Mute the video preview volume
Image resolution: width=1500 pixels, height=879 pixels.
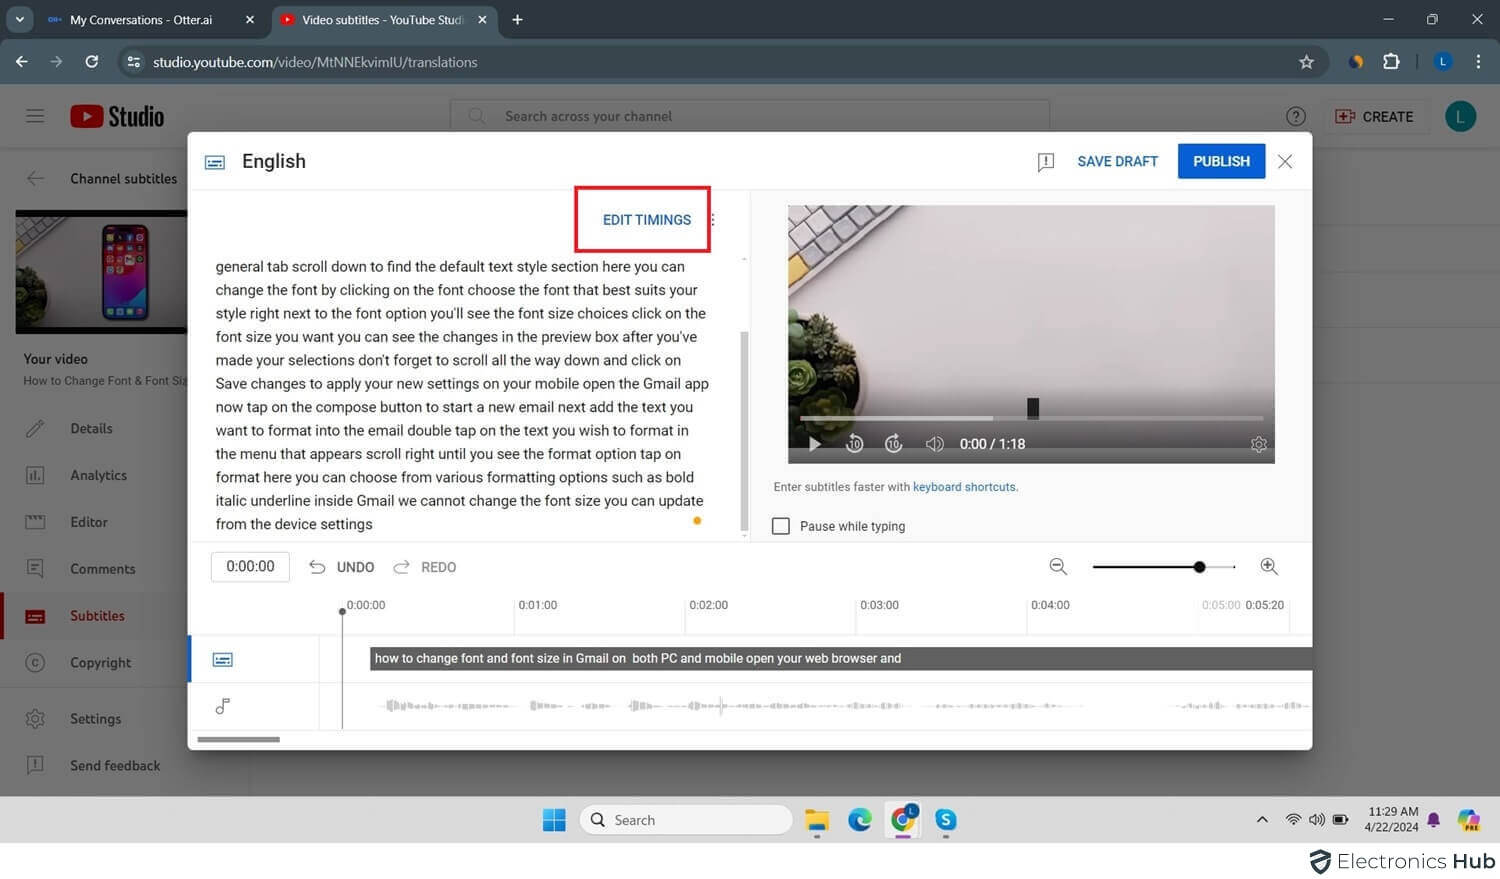click(934, 444)
